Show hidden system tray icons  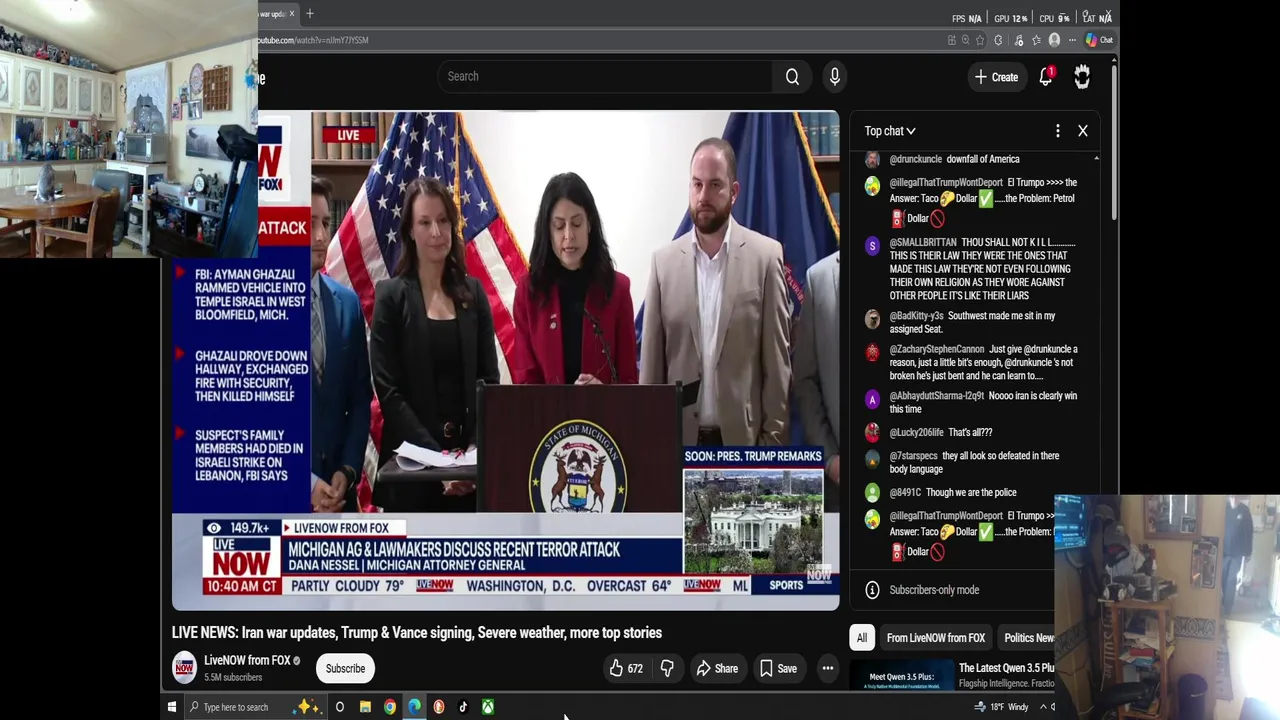(x=1043, y=707)
